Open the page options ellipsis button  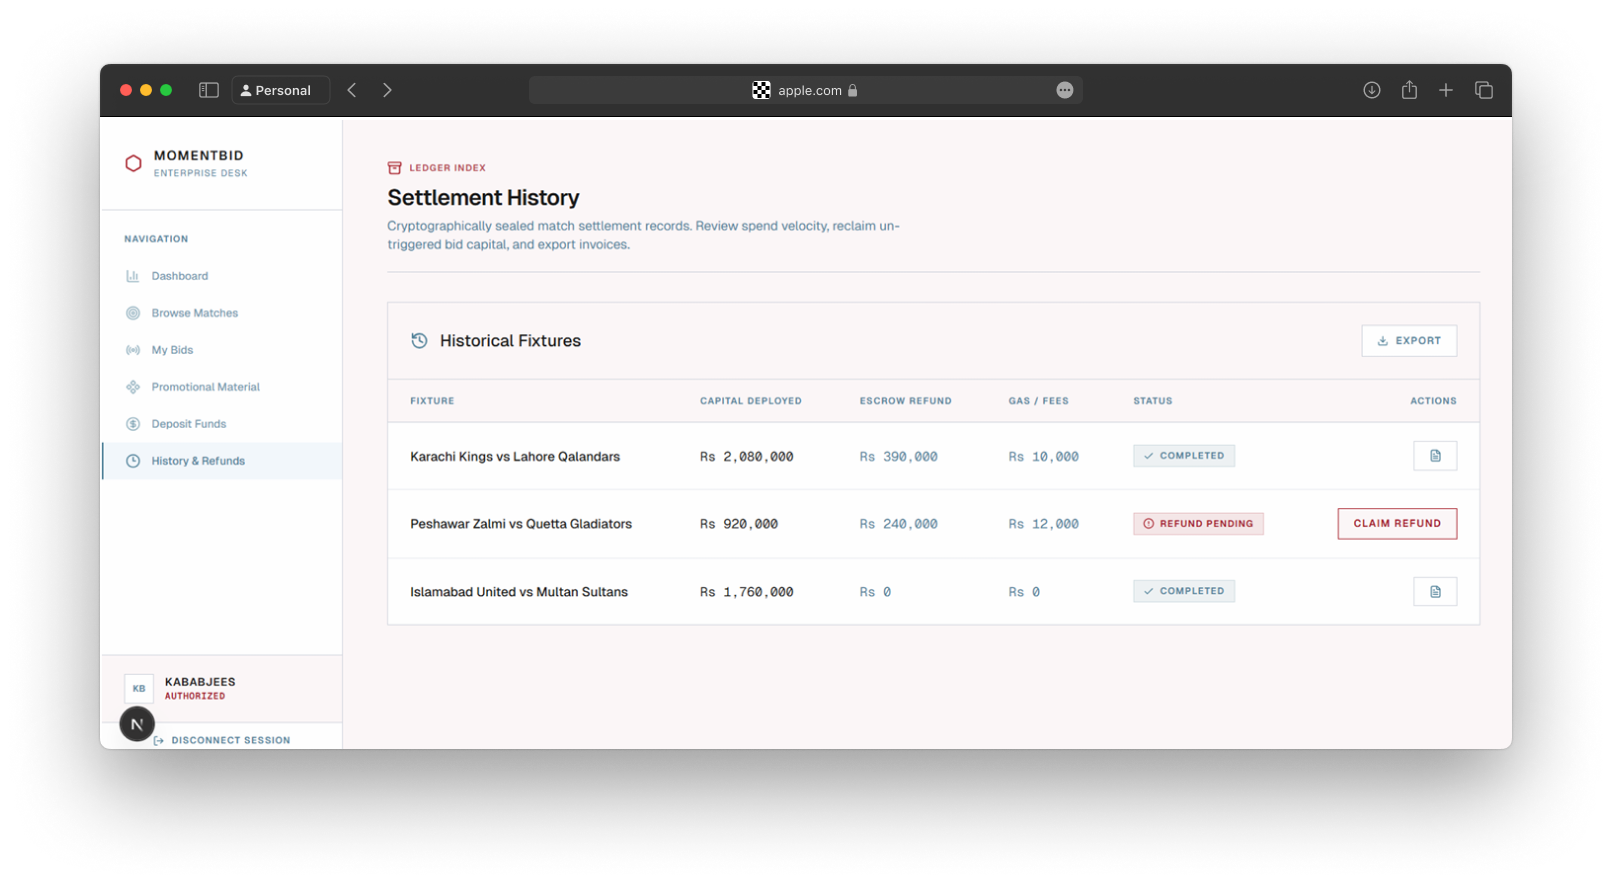tap(1065, 90)
